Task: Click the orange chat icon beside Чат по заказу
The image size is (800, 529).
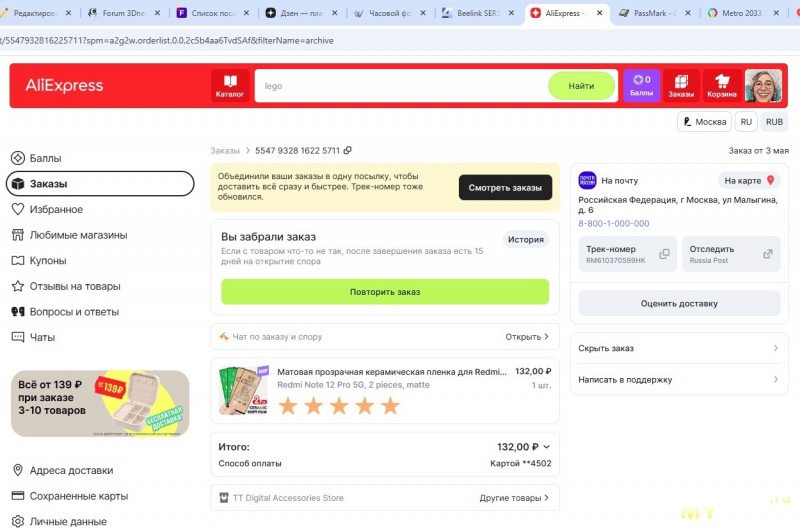Action: (x=224, y=337)
